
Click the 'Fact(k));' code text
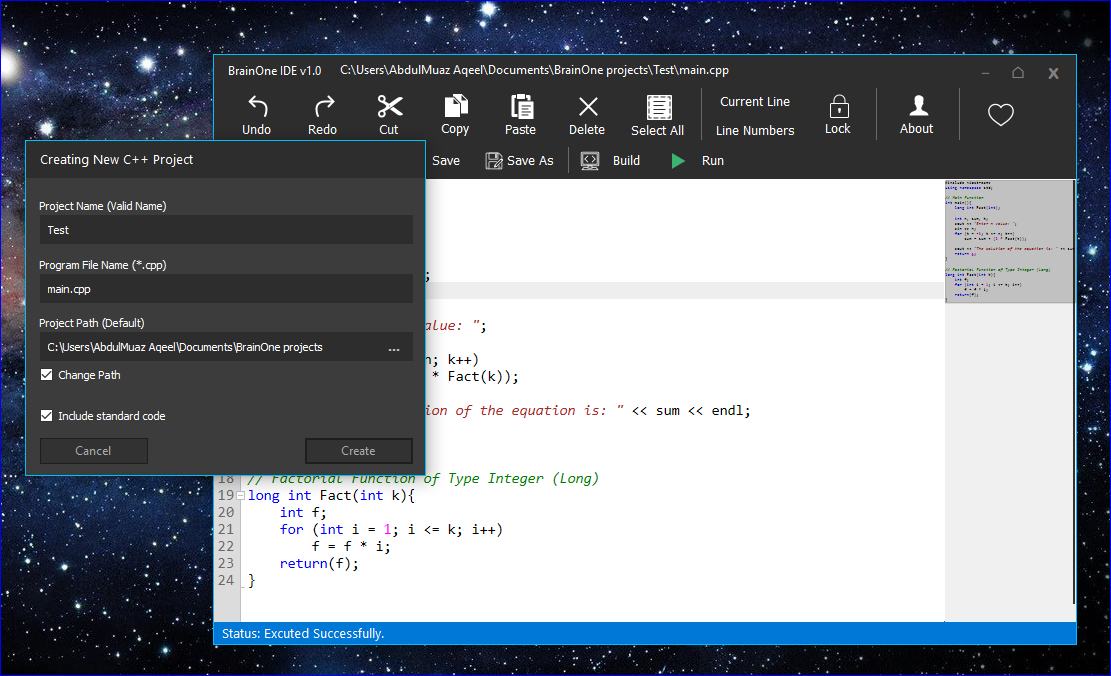tap(483, 376)
